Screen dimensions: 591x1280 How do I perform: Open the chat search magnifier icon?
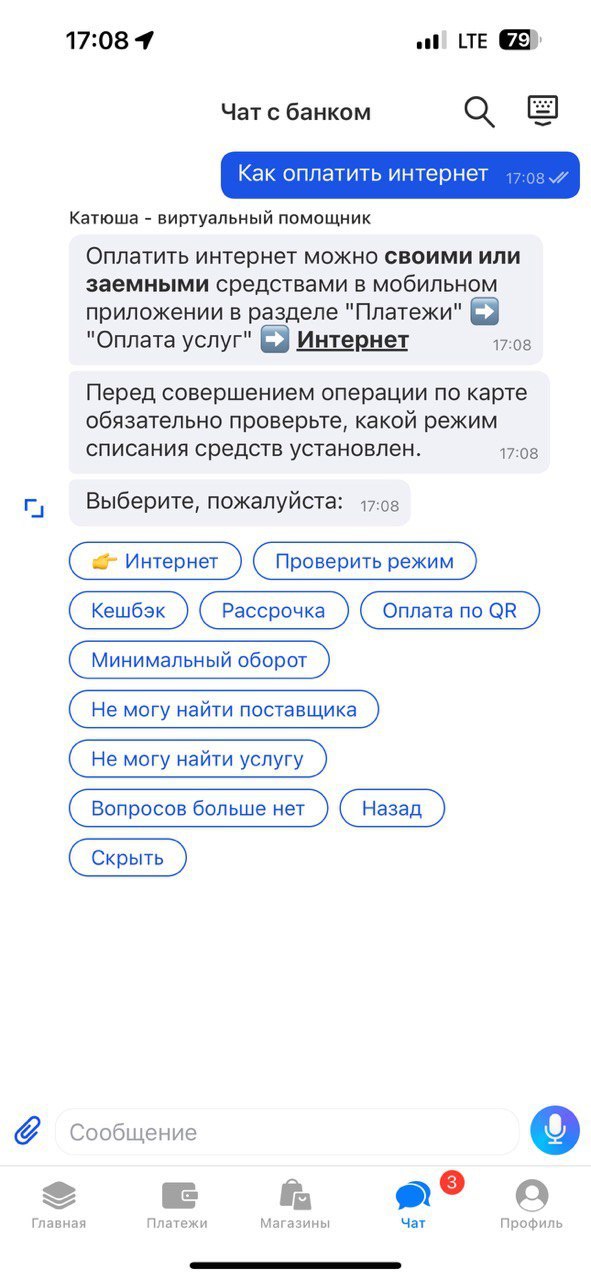[x=480, y=112]
